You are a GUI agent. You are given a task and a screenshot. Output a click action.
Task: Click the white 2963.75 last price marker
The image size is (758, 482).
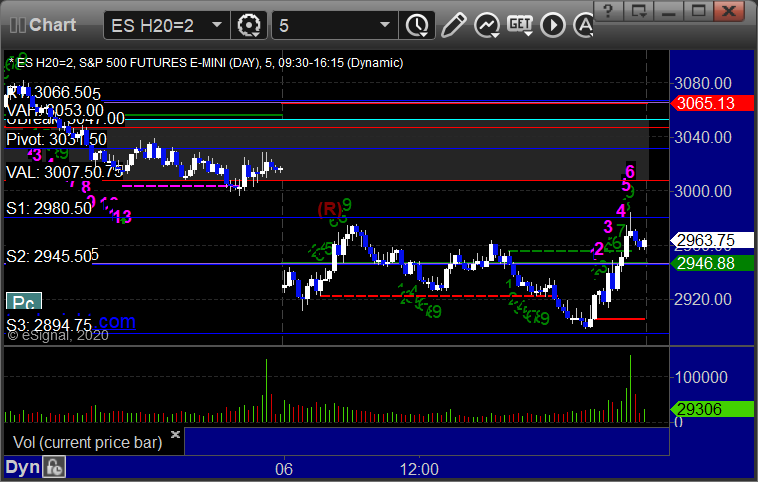pos(712,240)
